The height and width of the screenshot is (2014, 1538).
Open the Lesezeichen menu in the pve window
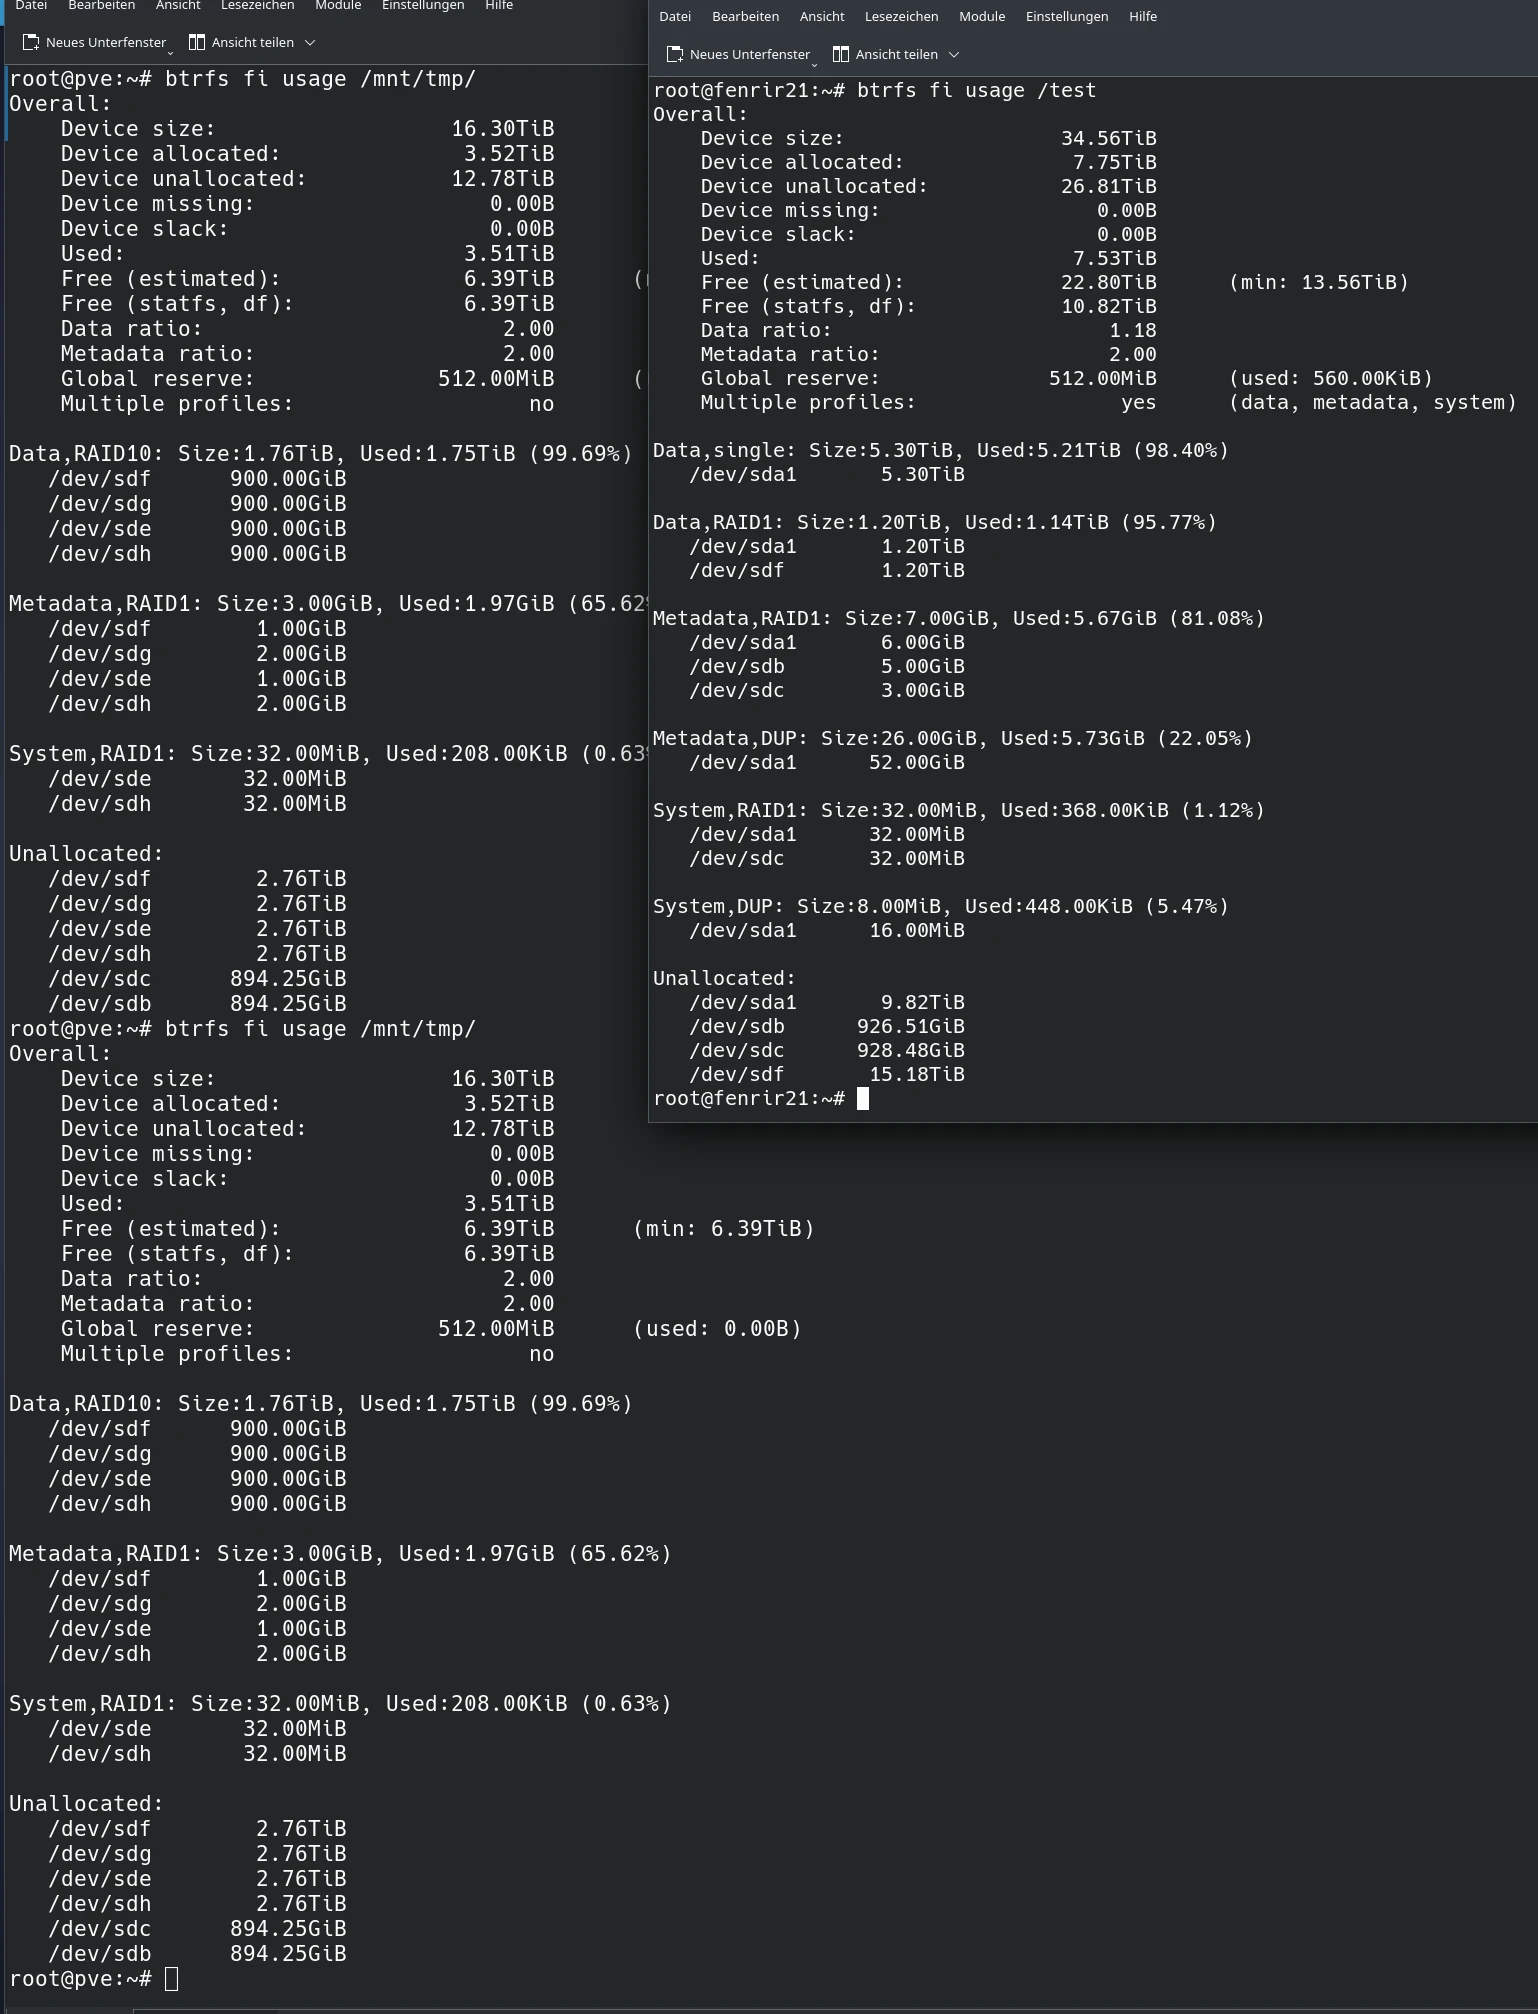pos(257,5)
